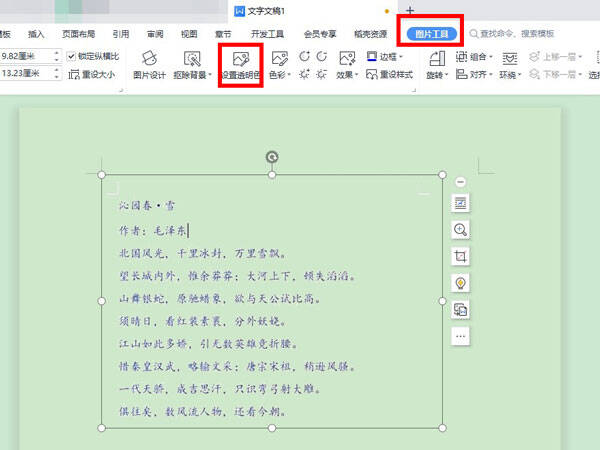This screenshot has height=450, width=600.
Task: Decrease picture contrast with the ribbon icon
Action: [x=322, y=56]
